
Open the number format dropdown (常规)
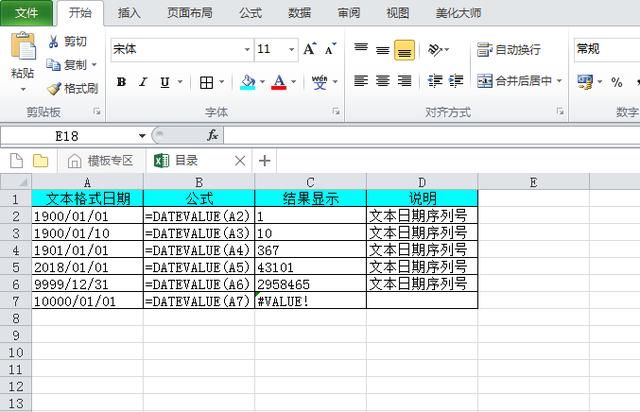[x=607, y=49]
